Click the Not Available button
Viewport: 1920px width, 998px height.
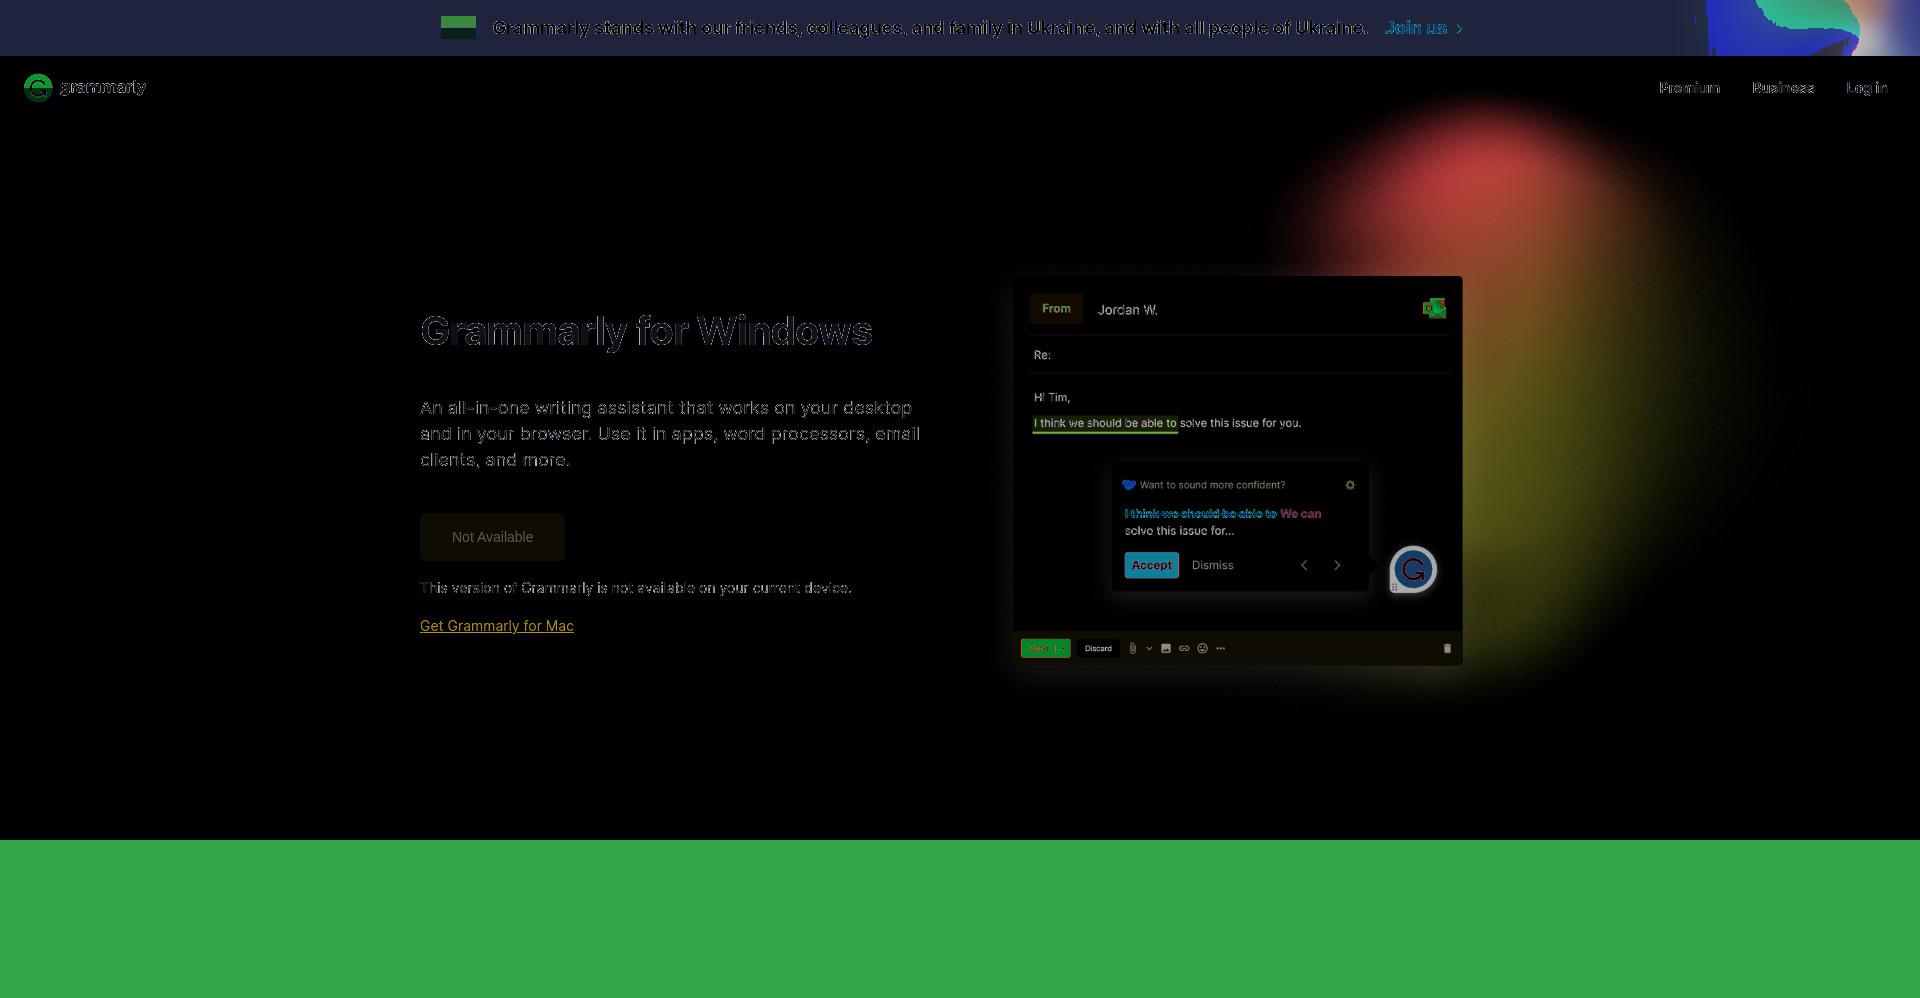click(x=492, y=537)
